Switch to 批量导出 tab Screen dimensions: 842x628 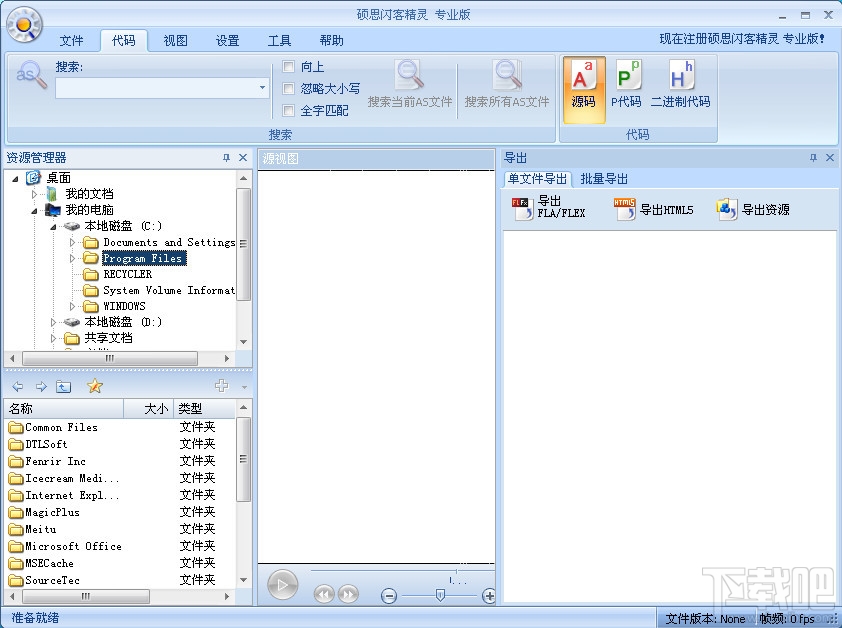coord(604,179)
